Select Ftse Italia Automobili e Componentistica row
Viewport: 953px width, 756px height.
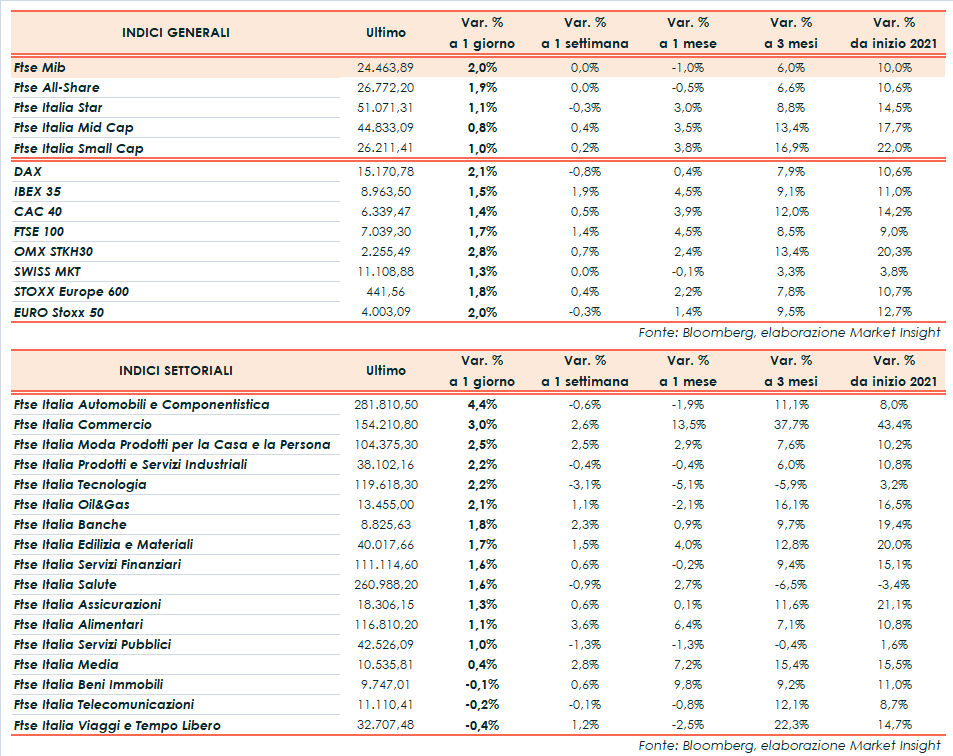[142, 404]
